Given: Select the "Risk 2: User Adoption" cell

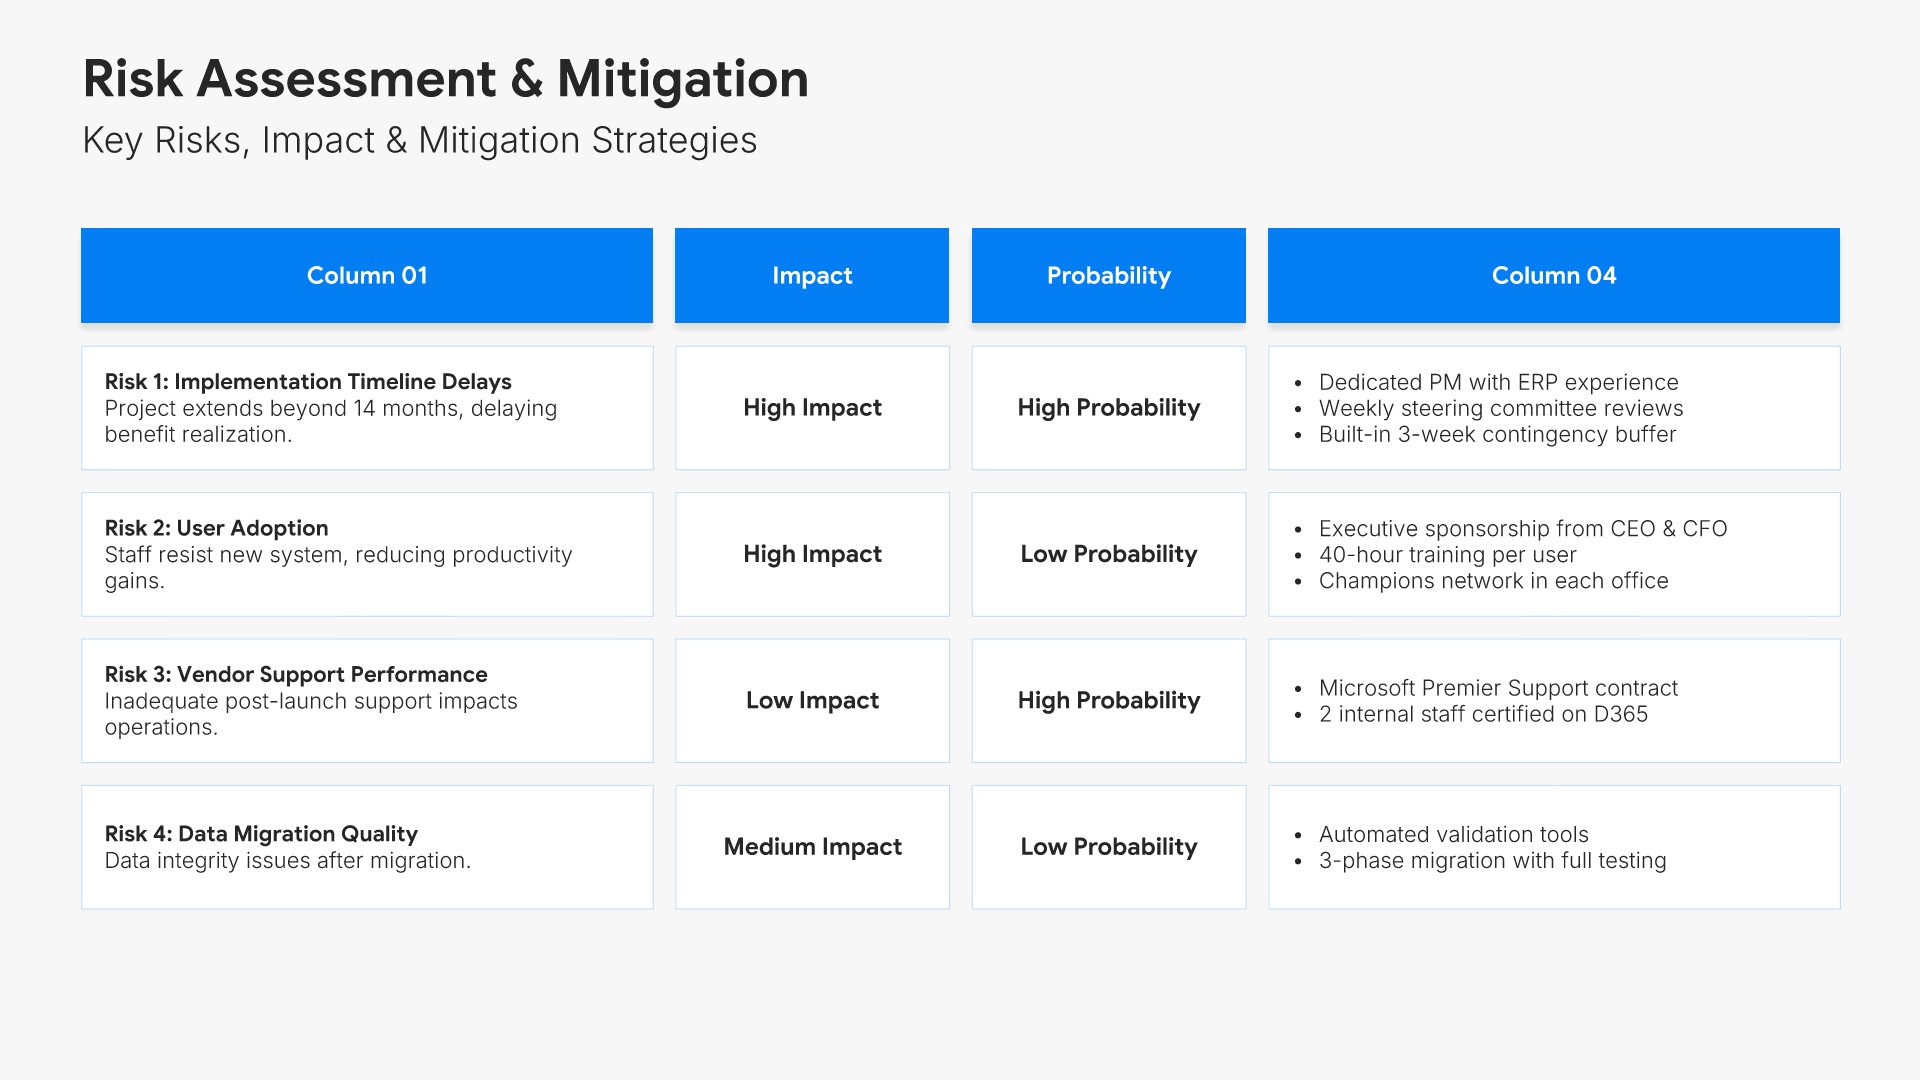Looking at the screenshot, I should tap(366, 554).
